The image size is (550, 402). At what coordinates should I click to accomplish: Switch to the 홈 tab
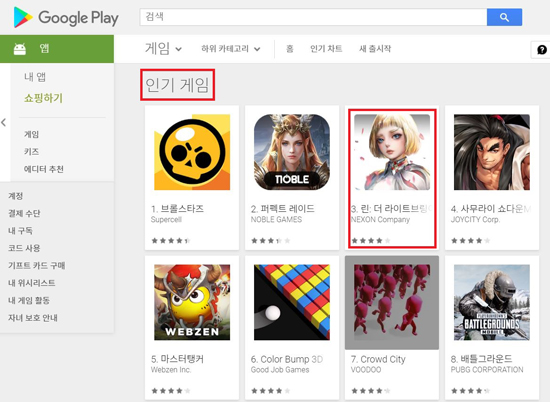point(289,48)
